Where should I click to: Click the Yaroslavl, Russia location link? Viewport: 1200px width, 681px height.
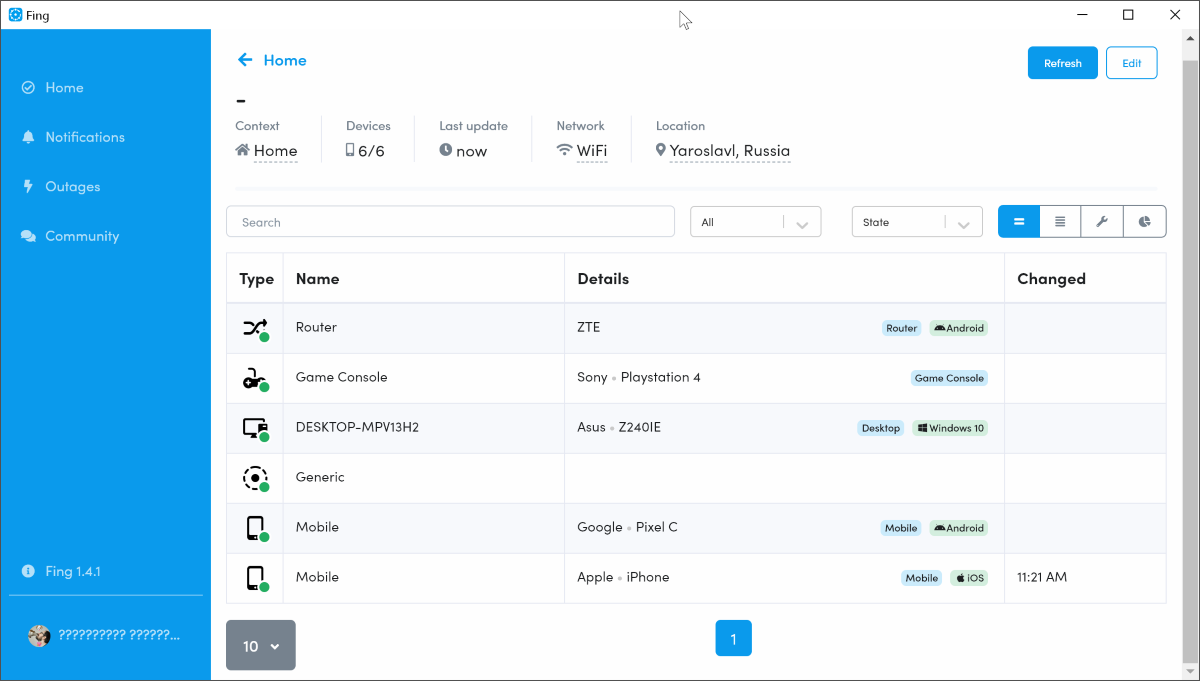click(730, 152)
